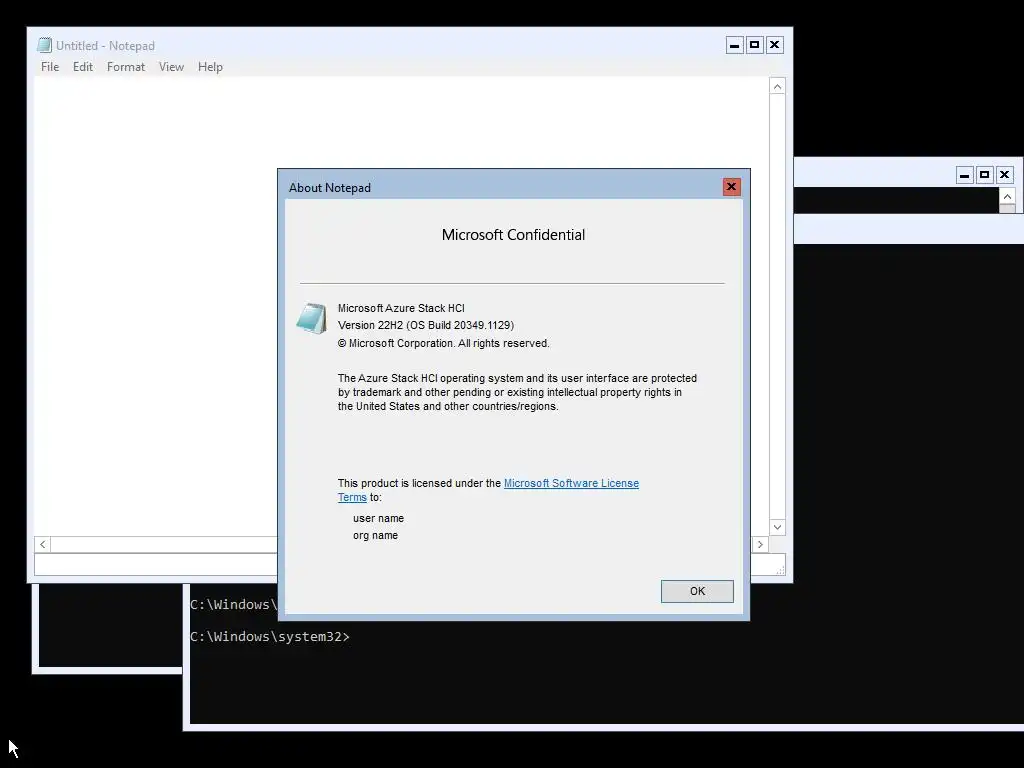Click the Notepad title bar app icon
1024x768 pixels.
(44, 45)
